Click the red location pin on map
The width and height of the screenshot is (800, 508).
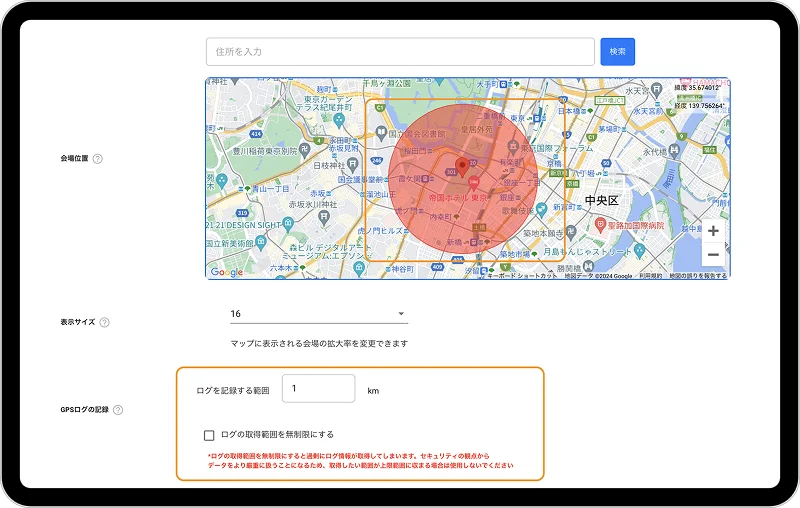coord(461,166)
